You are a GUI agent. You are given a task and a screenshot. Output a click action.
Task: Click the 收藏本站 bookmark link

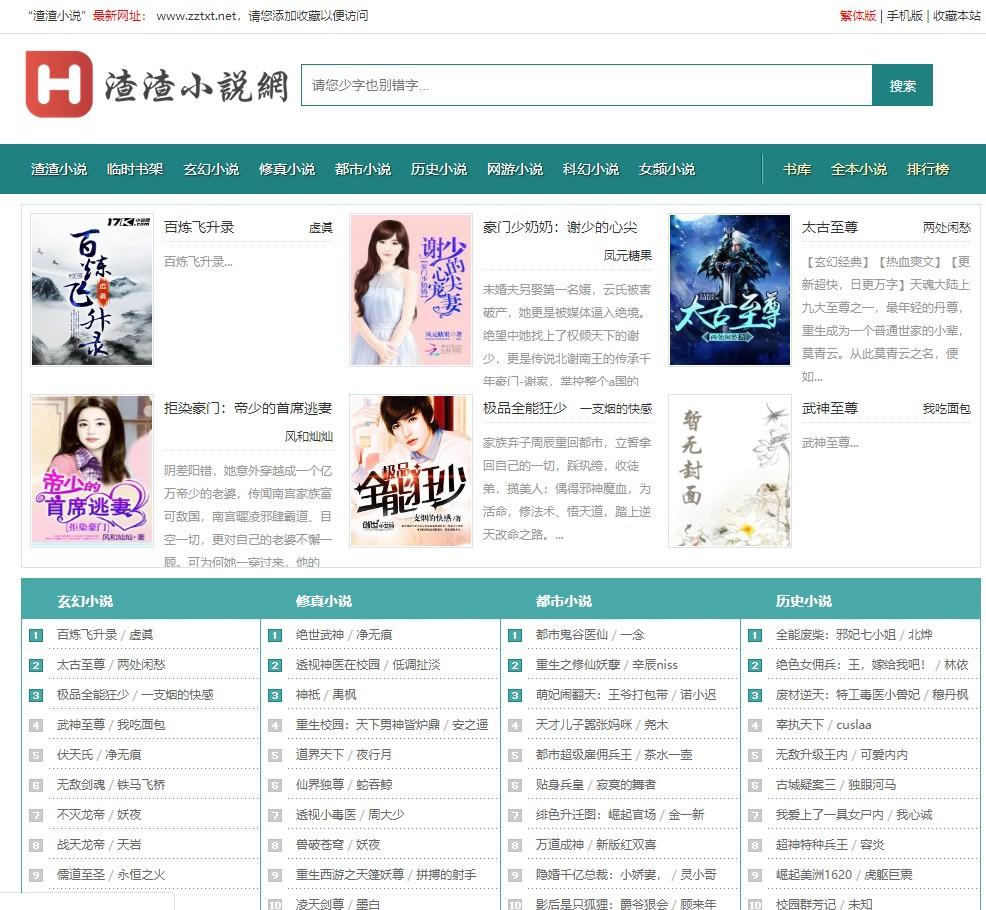click(957, 16)
